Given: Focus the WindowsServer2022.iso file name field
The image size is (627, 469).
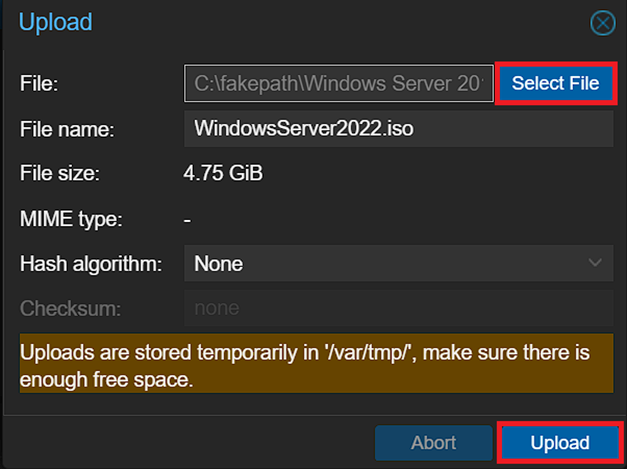Looking at the screenshot, I should [398, 129].
